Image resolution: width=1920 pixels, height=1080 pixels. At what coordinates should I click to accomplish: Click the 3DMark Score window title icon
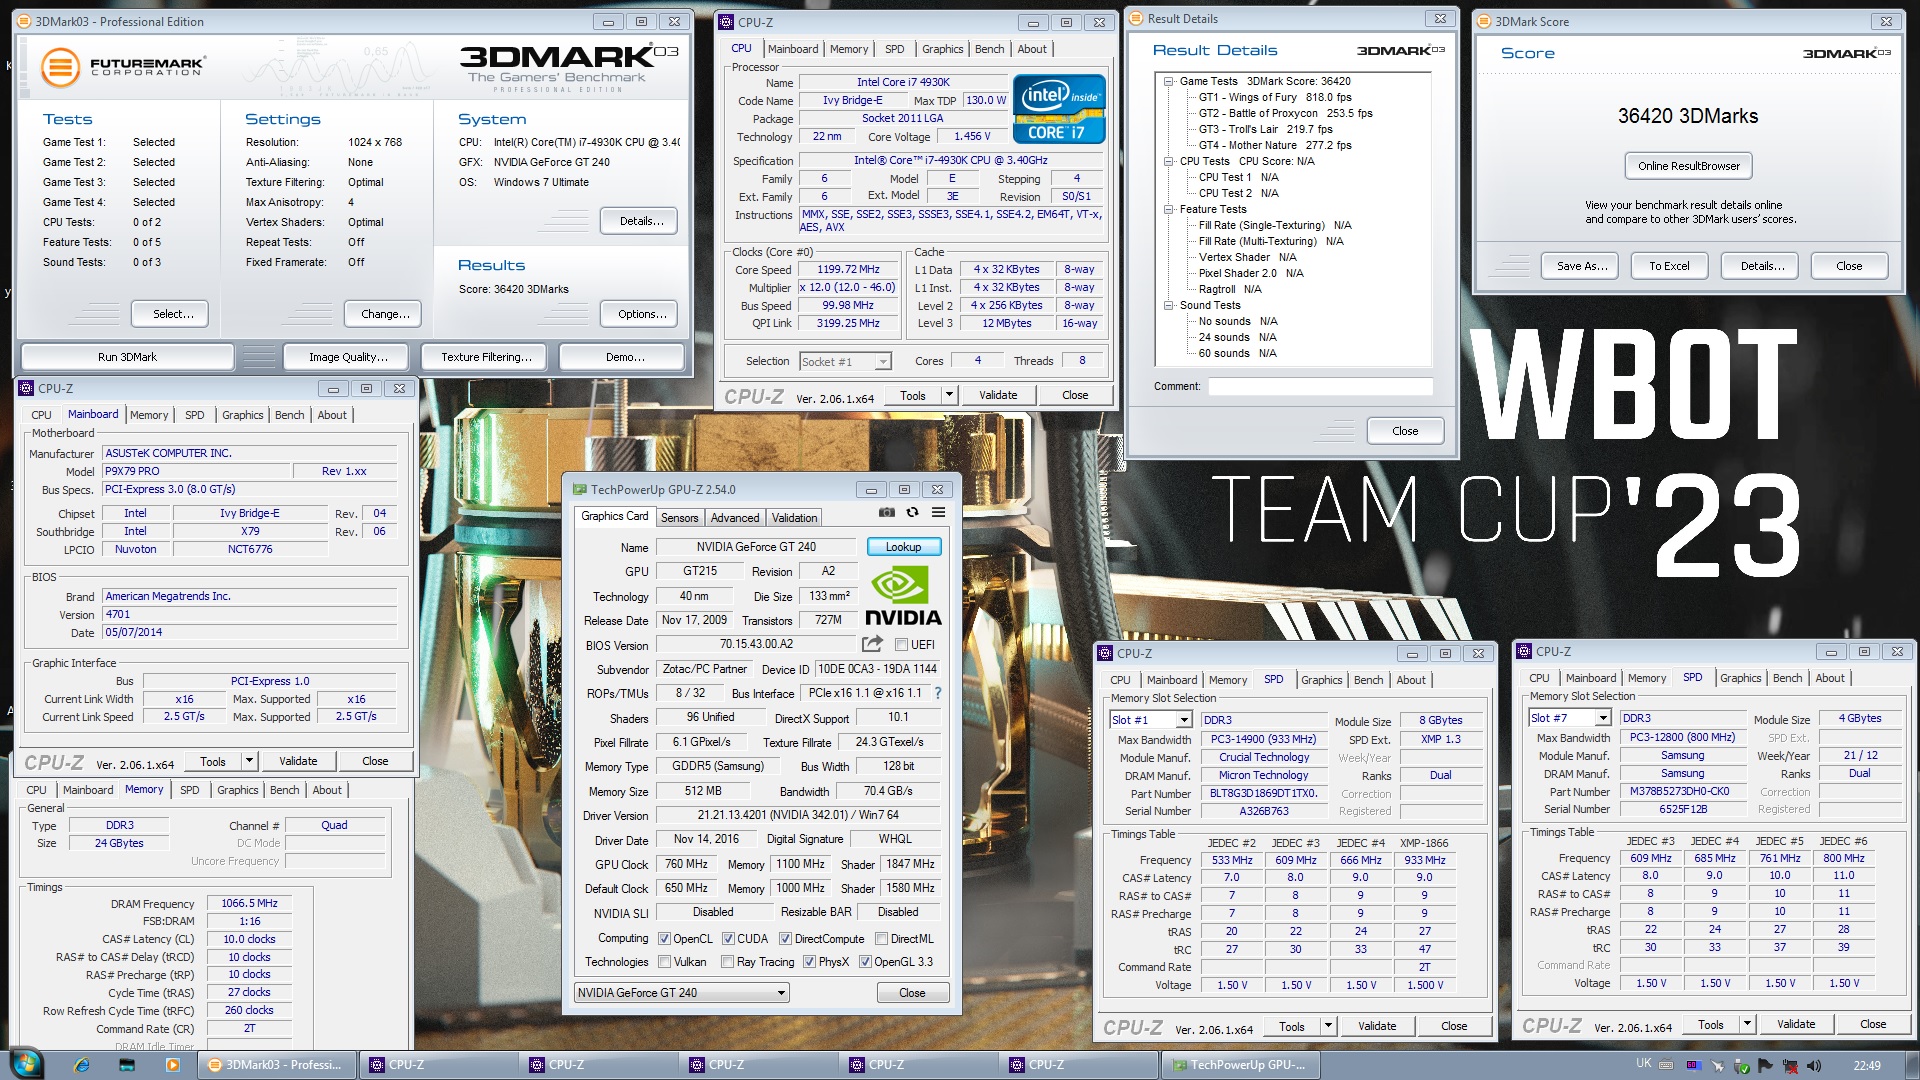tap(1484, 21)
